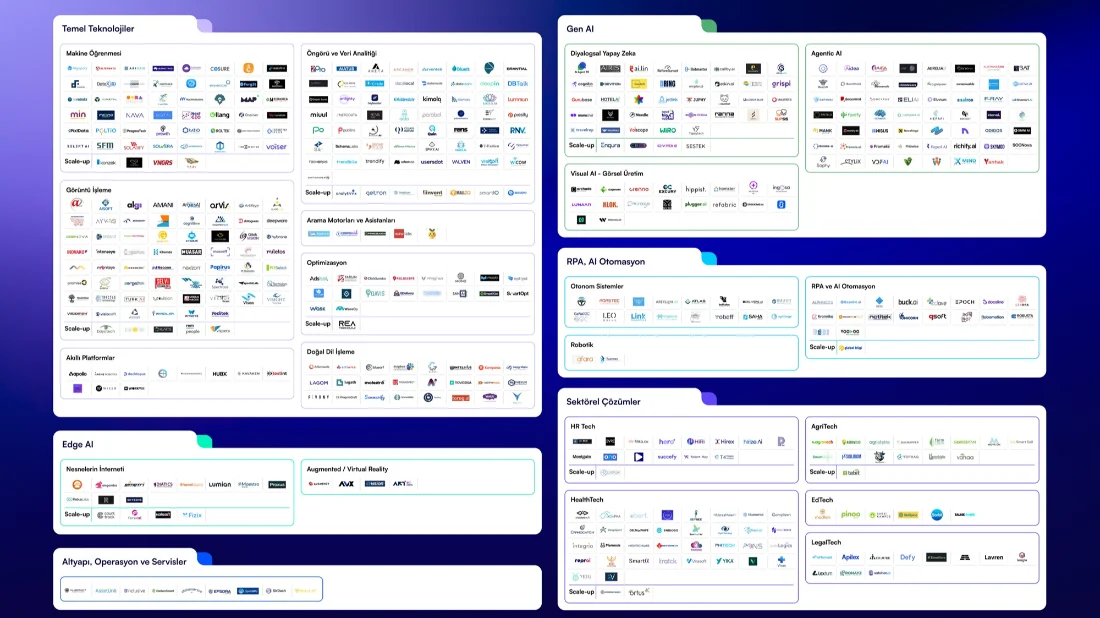Click the voiser logo in Makine Öğrenmesi
1100x618 pixels.
(x=276, y=147)
